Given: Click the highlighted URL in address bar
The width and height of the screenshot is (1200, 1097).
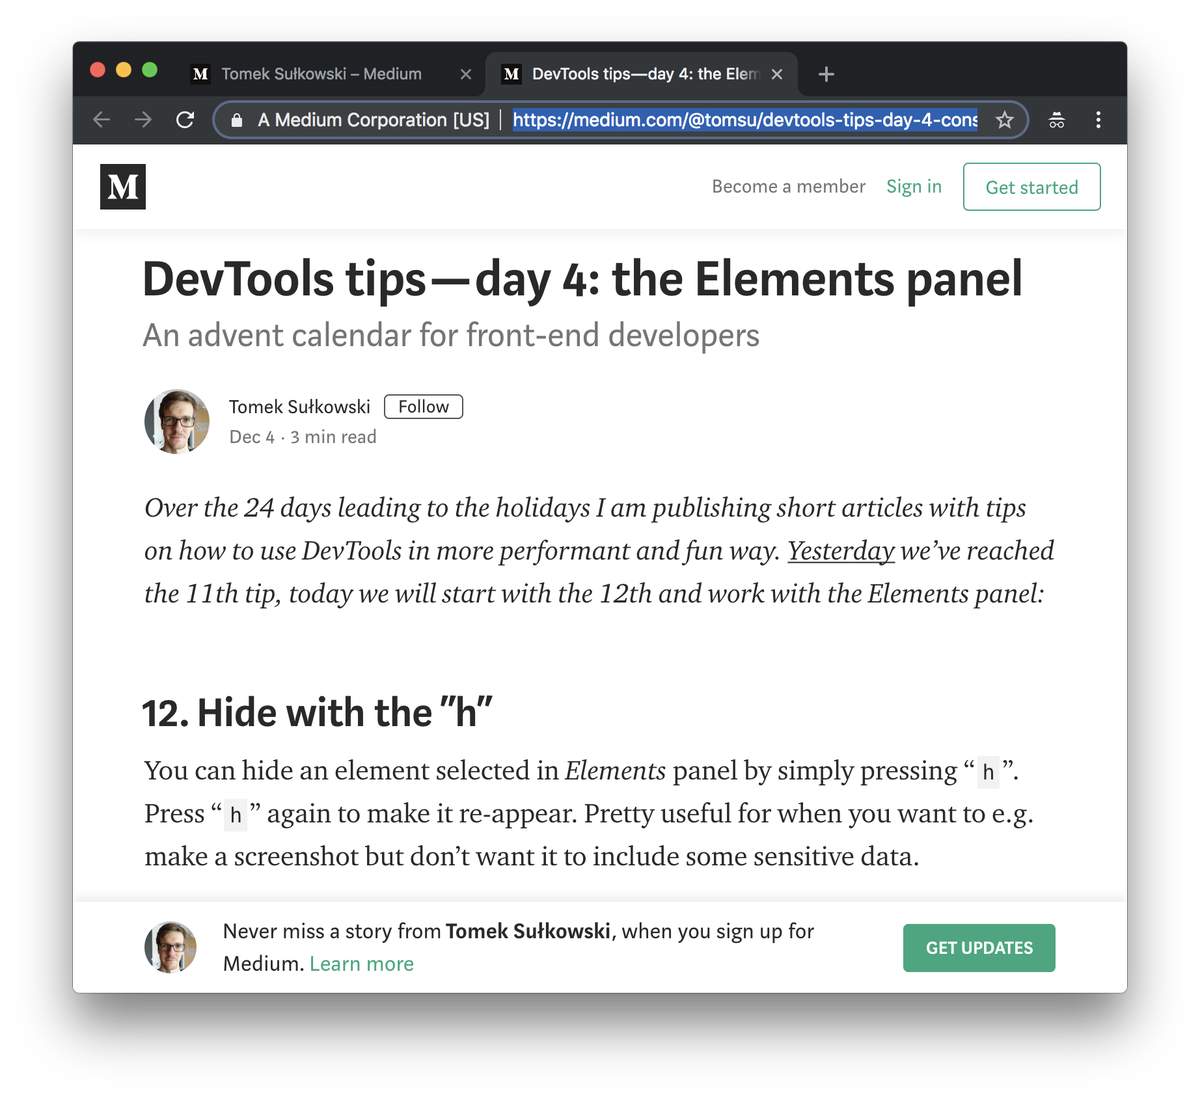Looking at the screenshot, I should point(745,120).
